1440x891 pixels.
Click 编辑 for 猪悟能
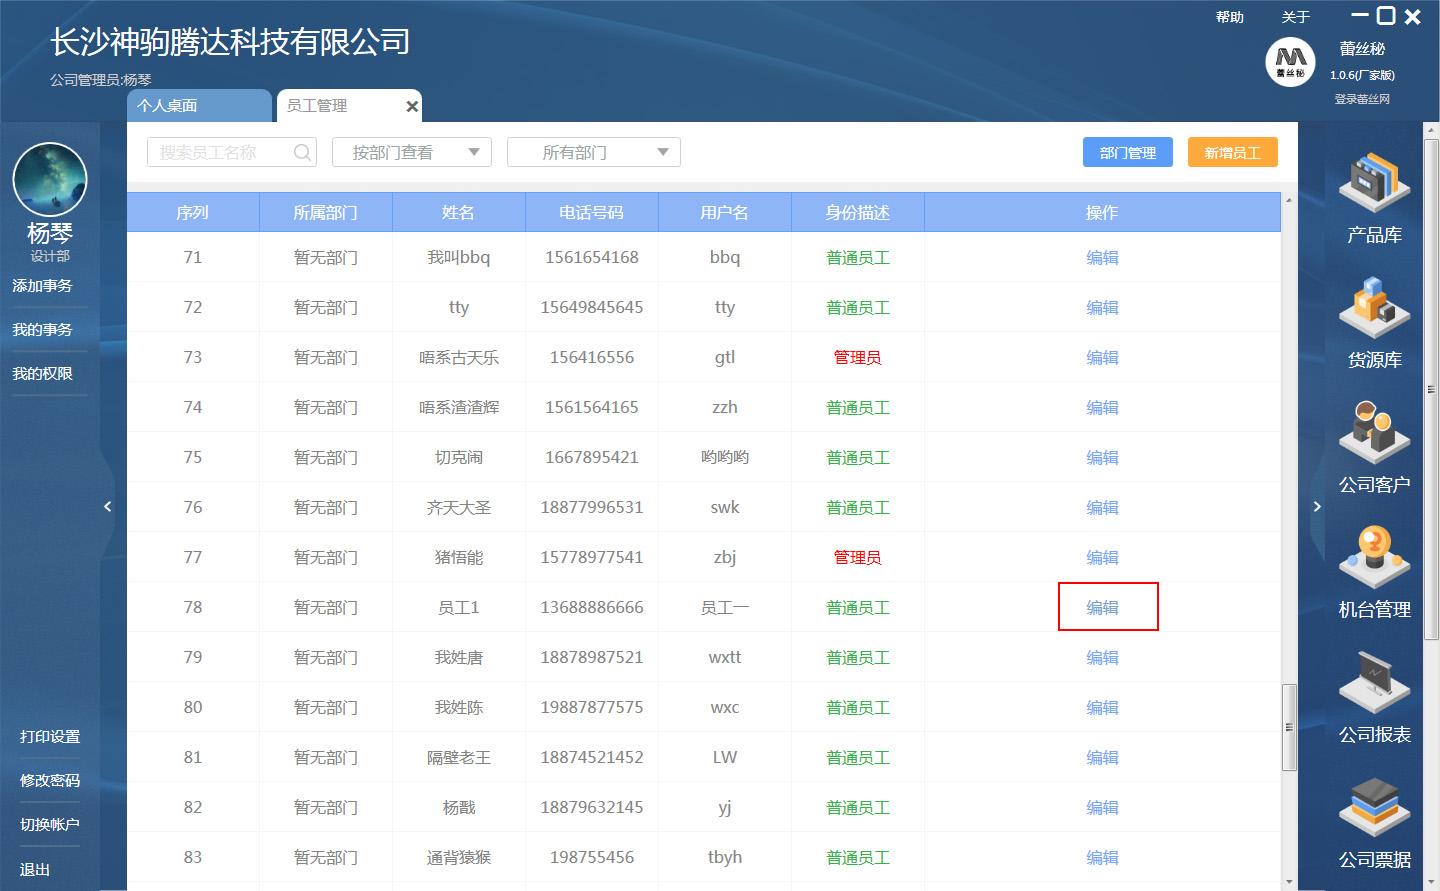tap(1102, 557)
